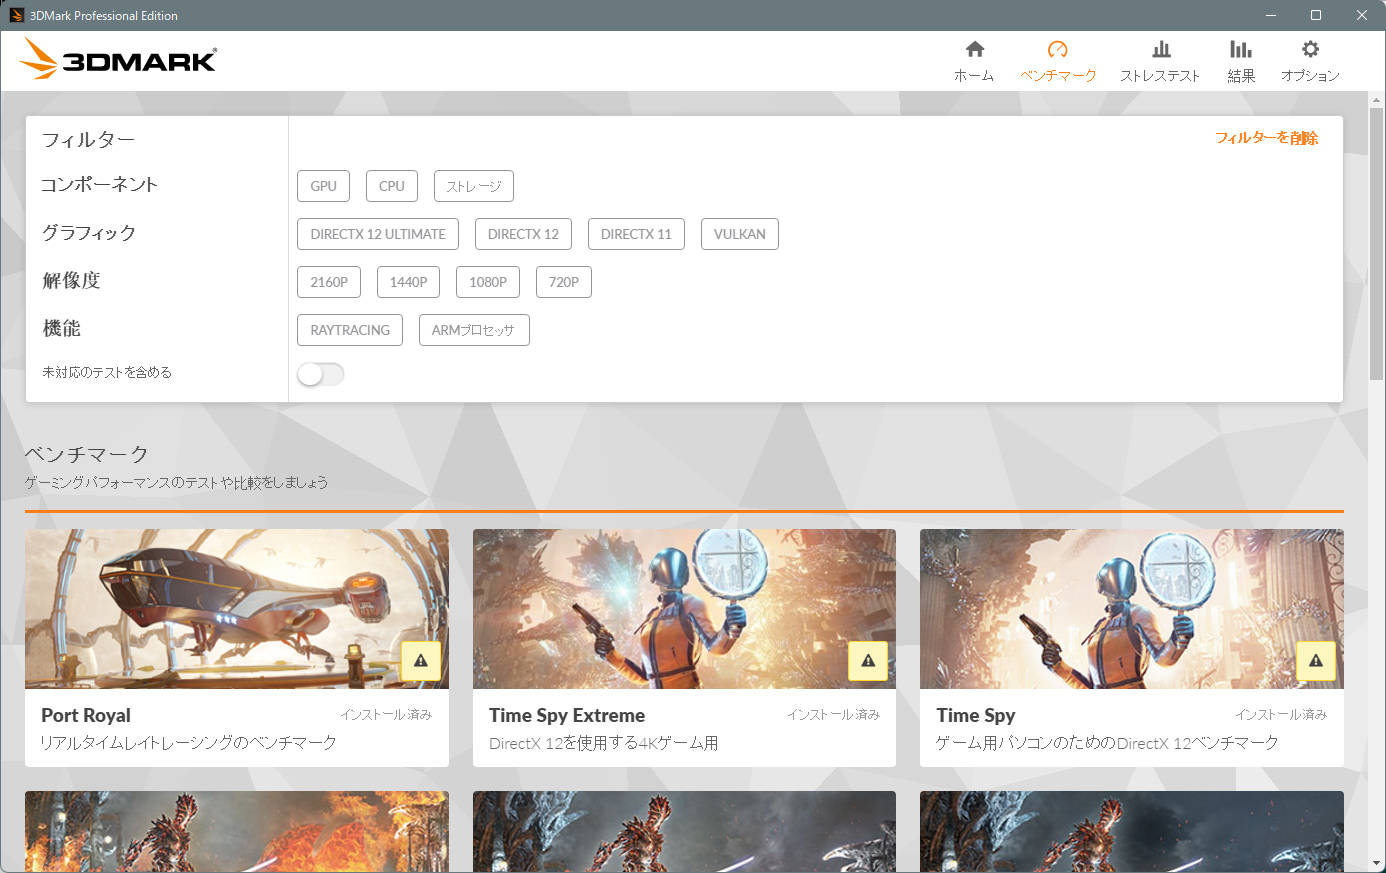
Task: Click the Time Spy thumbnail image
Action: click(1132, 609)
